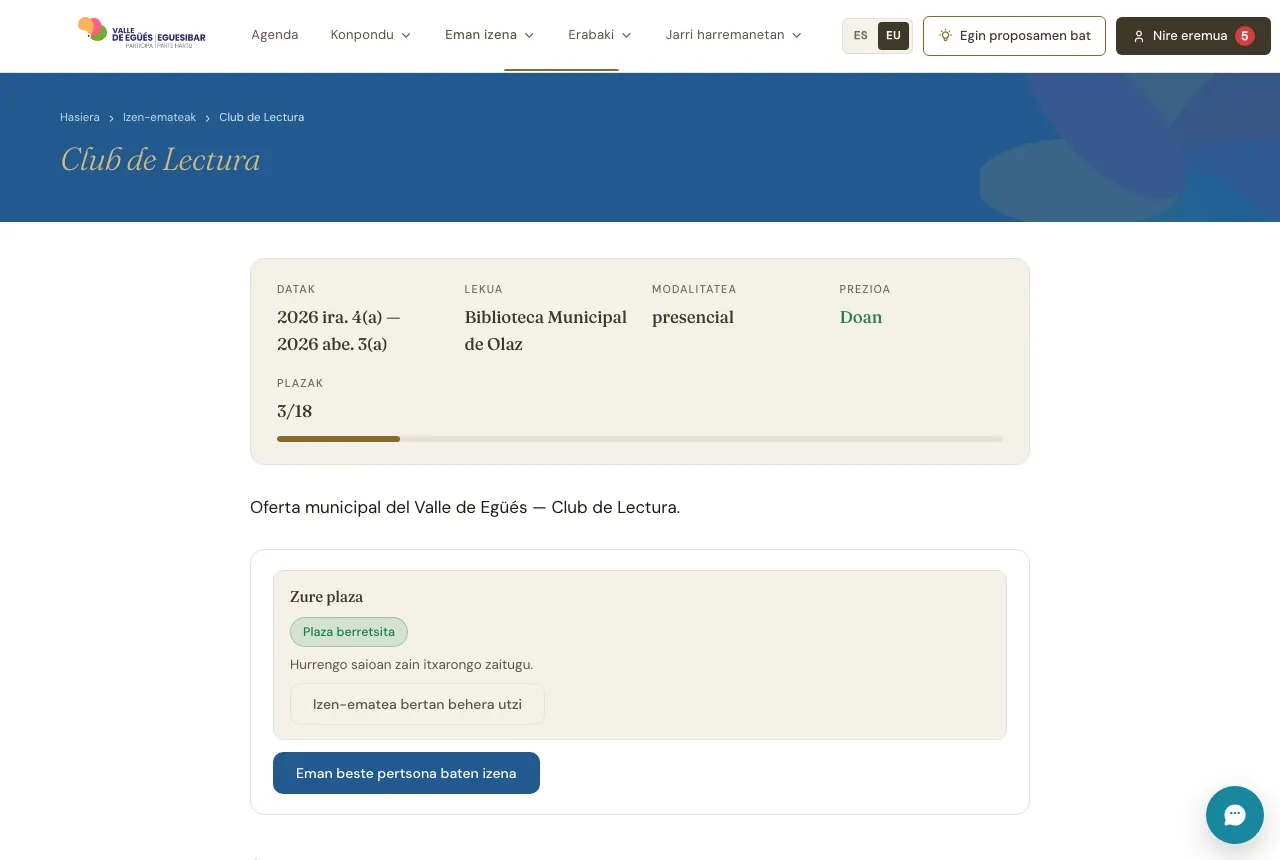Image resolution: width=1280 pixels, height=860 pixels.
Task: Click Club de Lectura breadcrumb item
Action: point(262,117)
